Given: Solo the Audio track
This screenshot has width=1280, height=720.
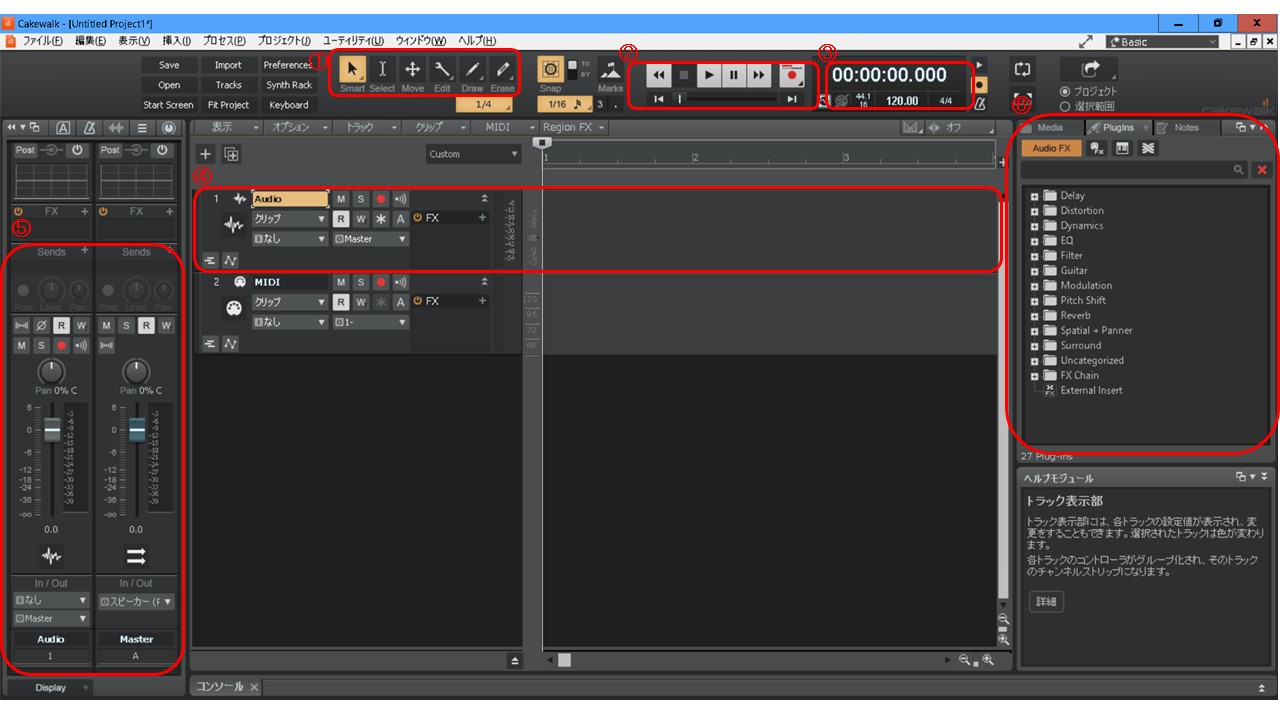Looking at the screenshot, I should pyautogui.click(x=361, y=199).
